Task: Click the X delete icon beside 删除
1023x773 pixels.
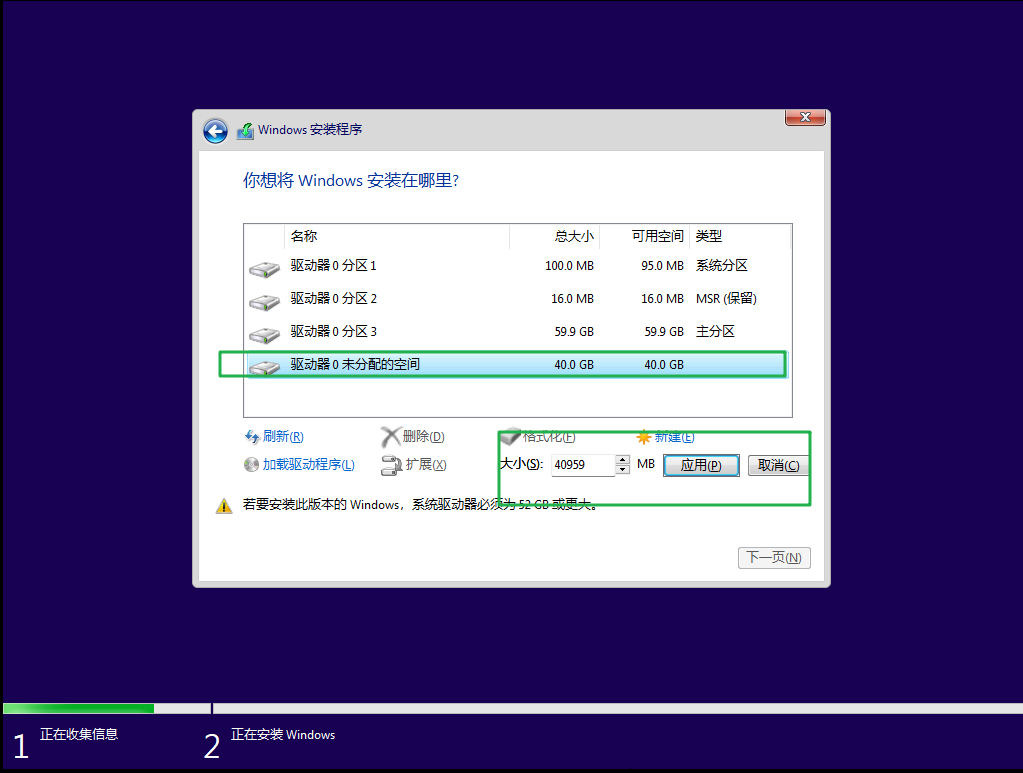Action: 390,436
